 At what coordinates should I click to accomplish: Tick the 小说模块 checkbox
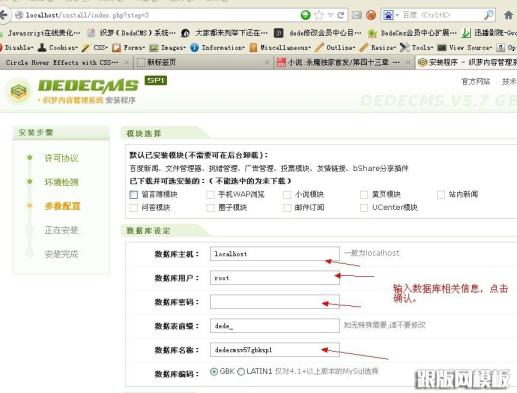(x=287, y=195)
